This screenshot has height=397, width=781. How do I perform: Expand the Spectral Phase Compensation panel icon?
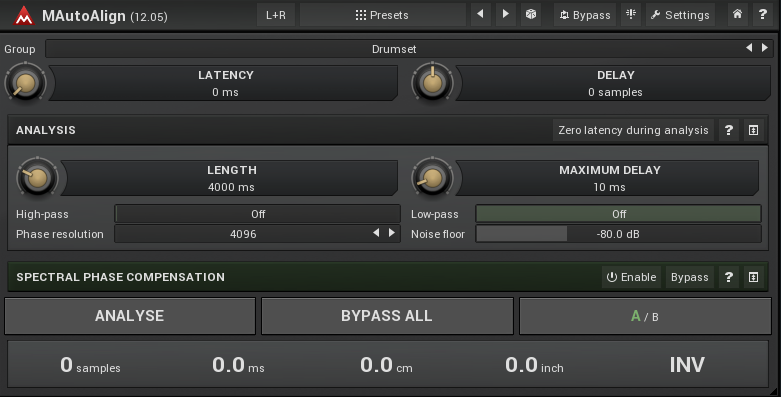tap(754, 277)
